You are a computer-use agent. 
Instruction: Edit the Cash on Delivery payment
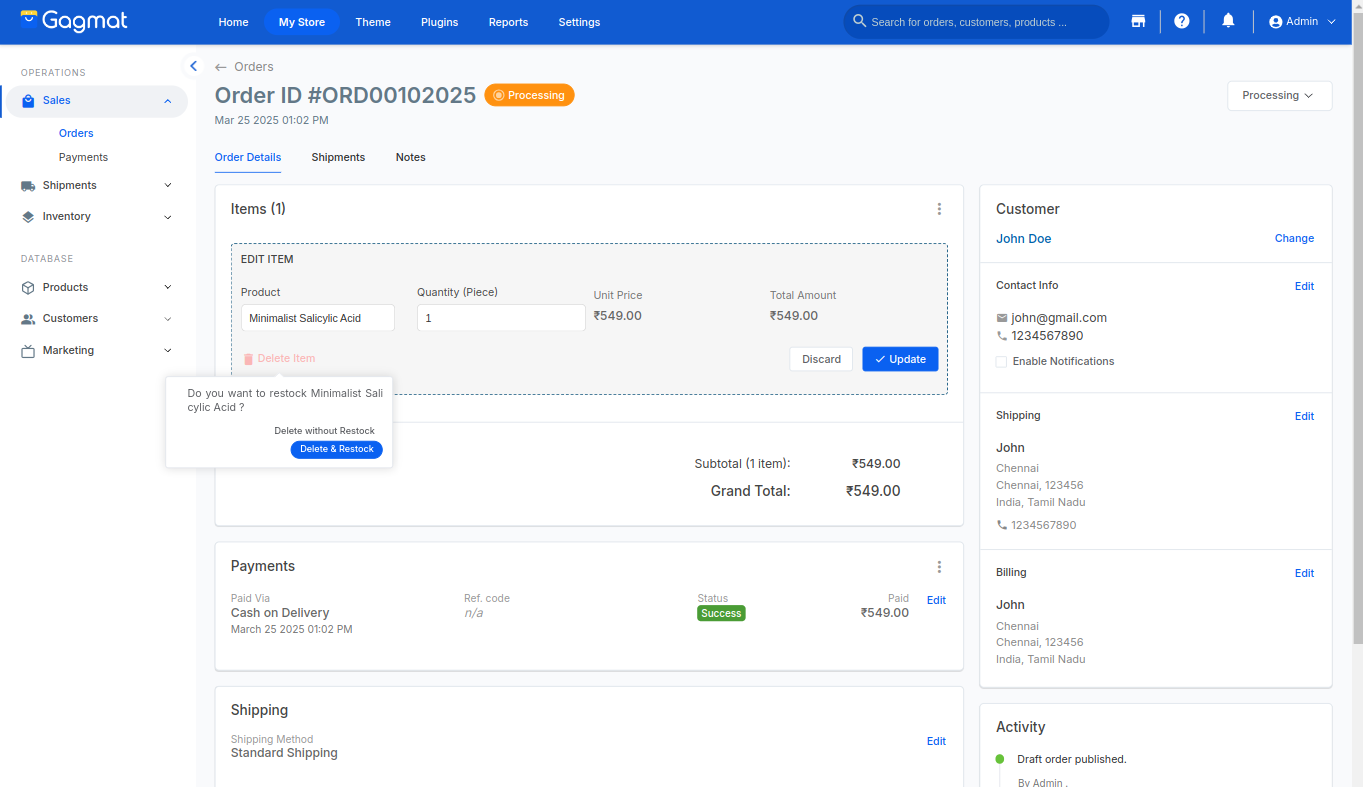click(936, 601)
